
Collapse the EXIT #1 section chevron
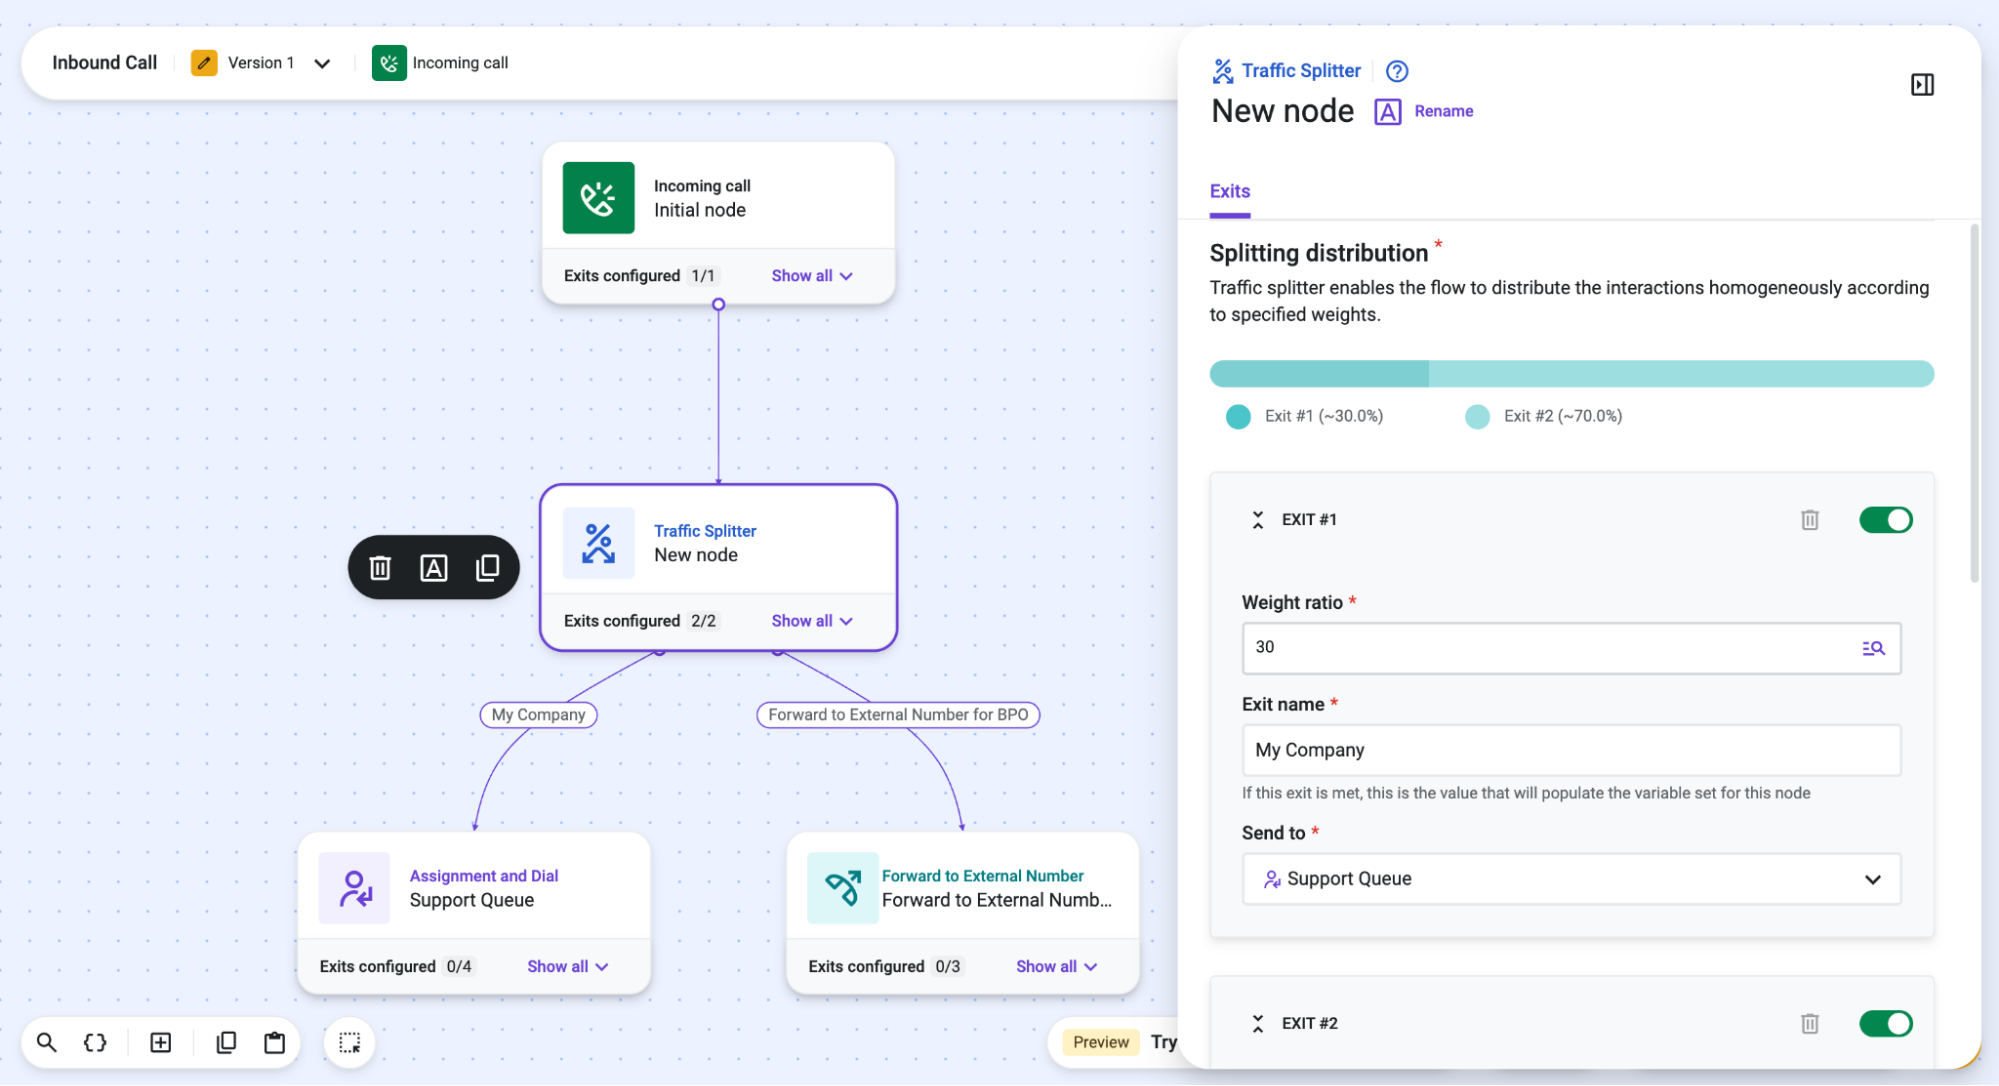click(x=1258, y=520)
